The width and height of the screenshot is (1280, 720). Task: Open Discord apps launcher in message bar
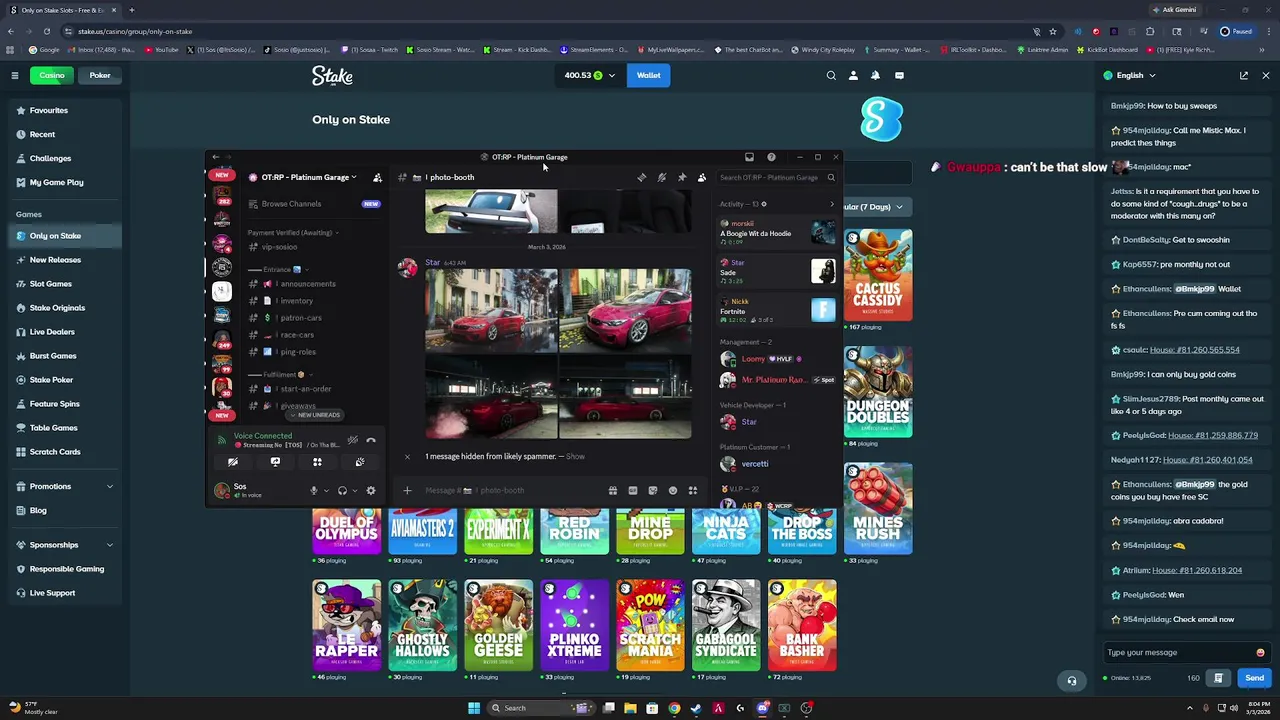[693, 490]
